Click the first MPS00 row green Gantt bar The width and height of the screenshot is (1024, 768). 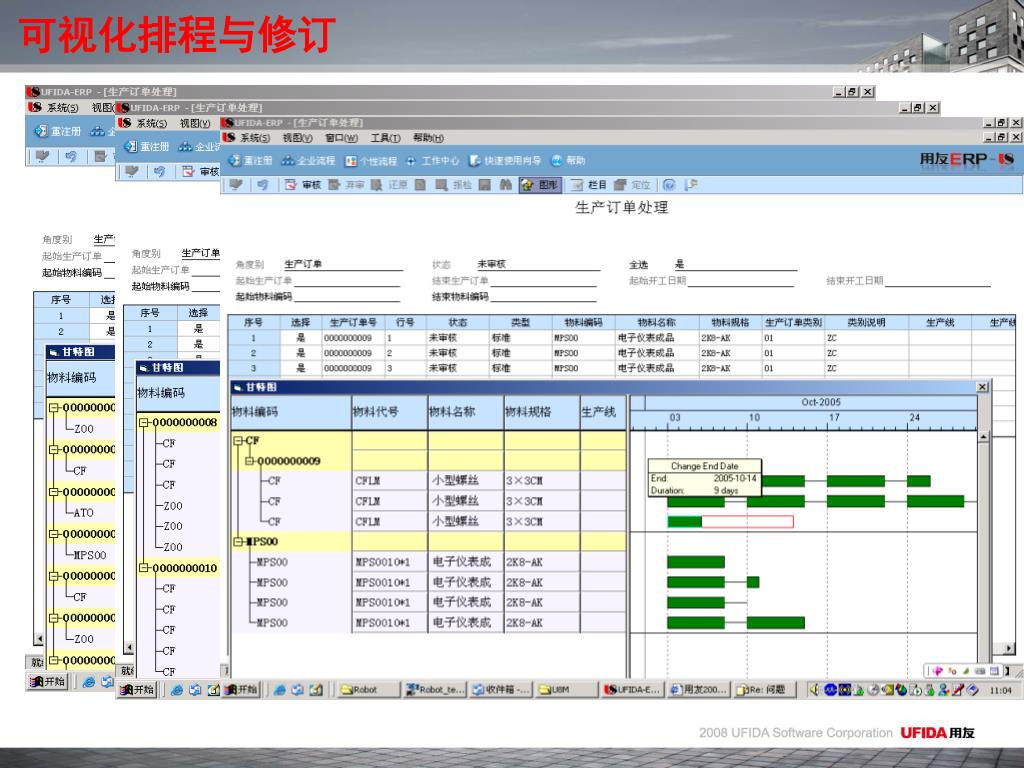tap(696, 562)
